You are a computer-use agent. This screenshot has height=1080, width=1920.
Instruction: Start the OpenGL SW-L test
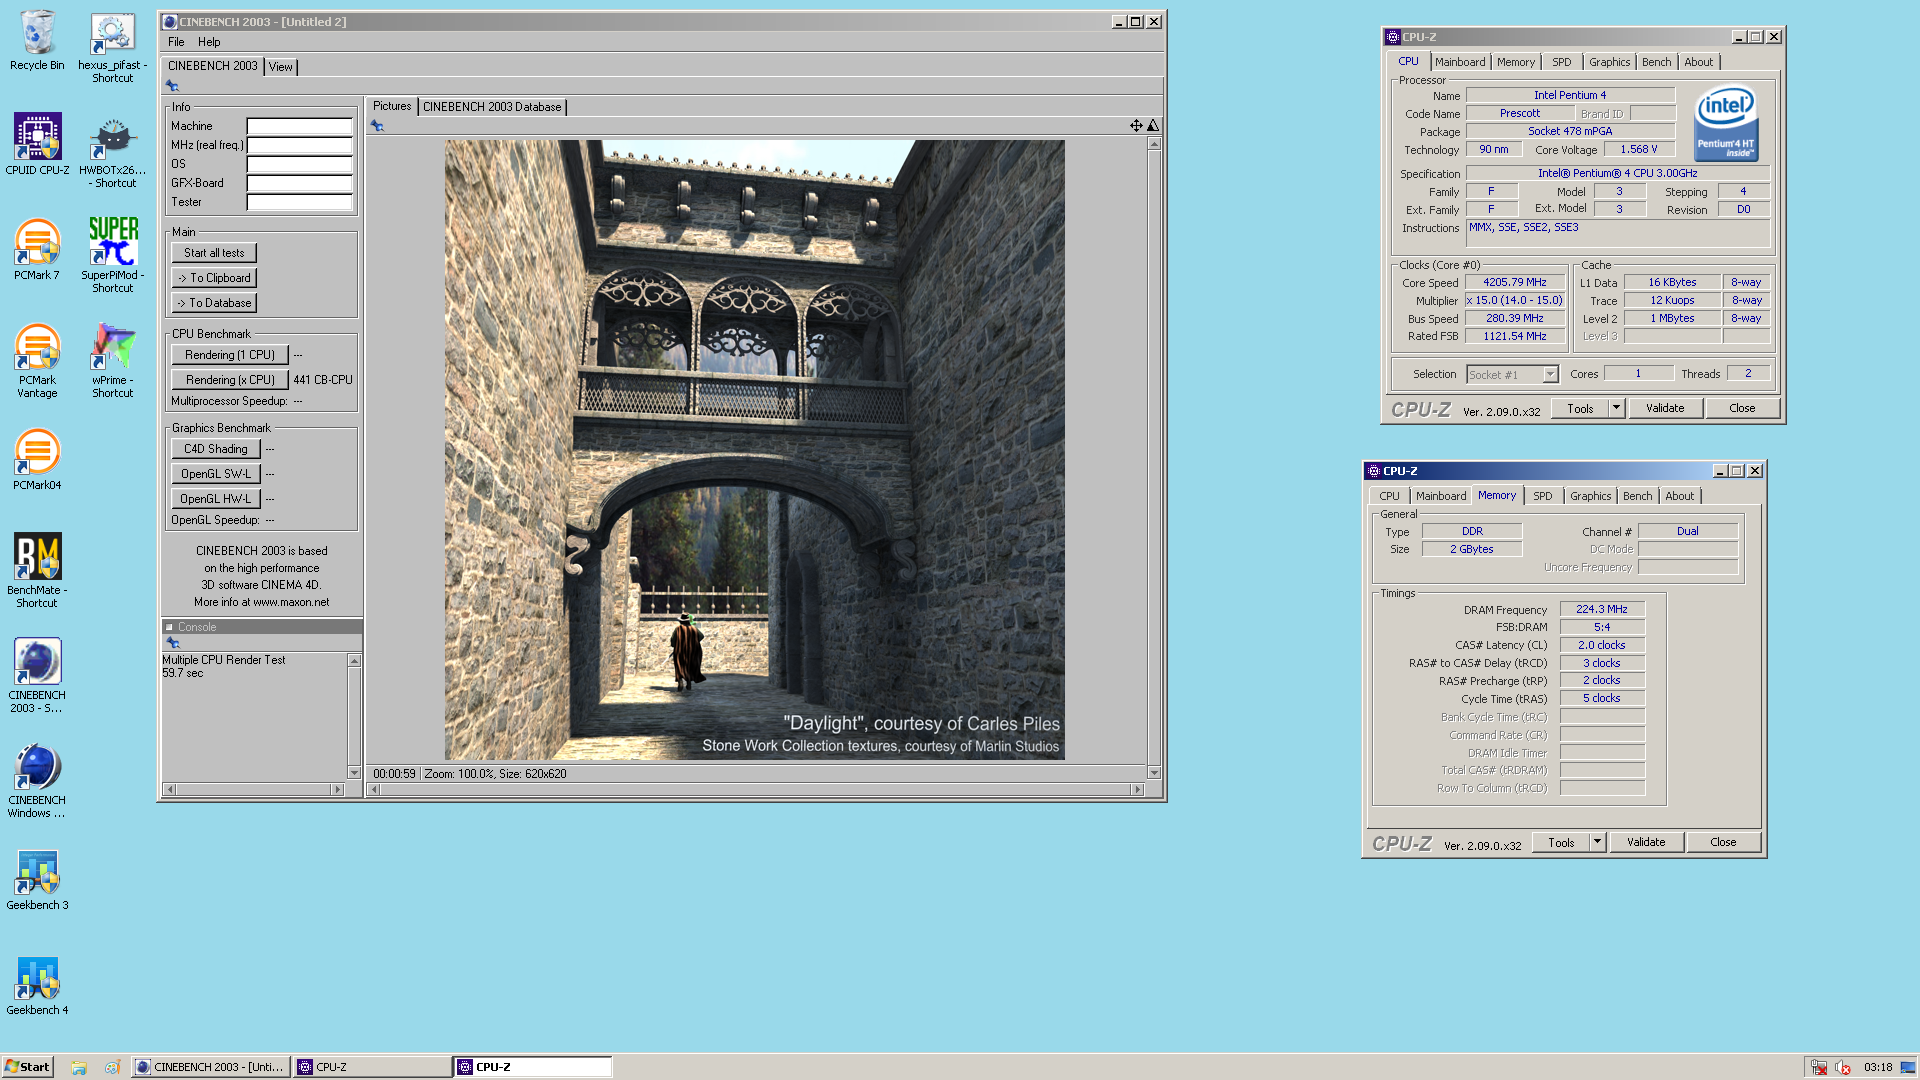click(x=216, y=474)
